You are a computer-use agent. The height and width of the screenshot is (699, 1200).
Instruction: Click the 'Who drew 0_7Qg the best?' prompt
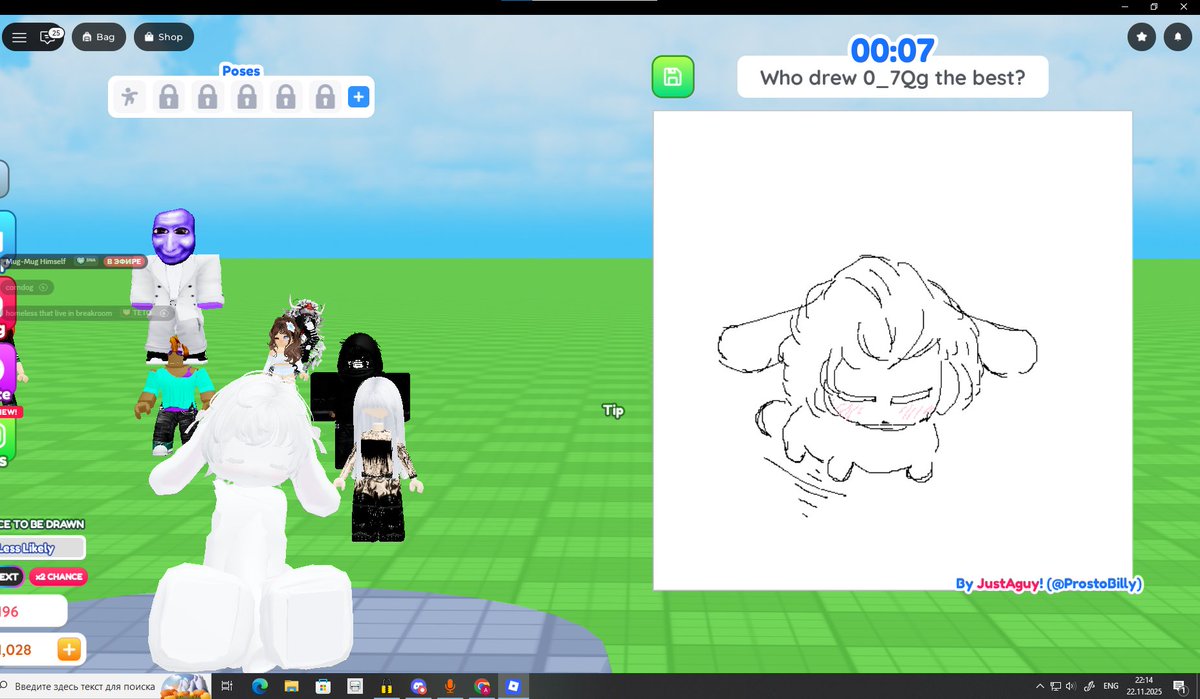[x=892, y=77]
